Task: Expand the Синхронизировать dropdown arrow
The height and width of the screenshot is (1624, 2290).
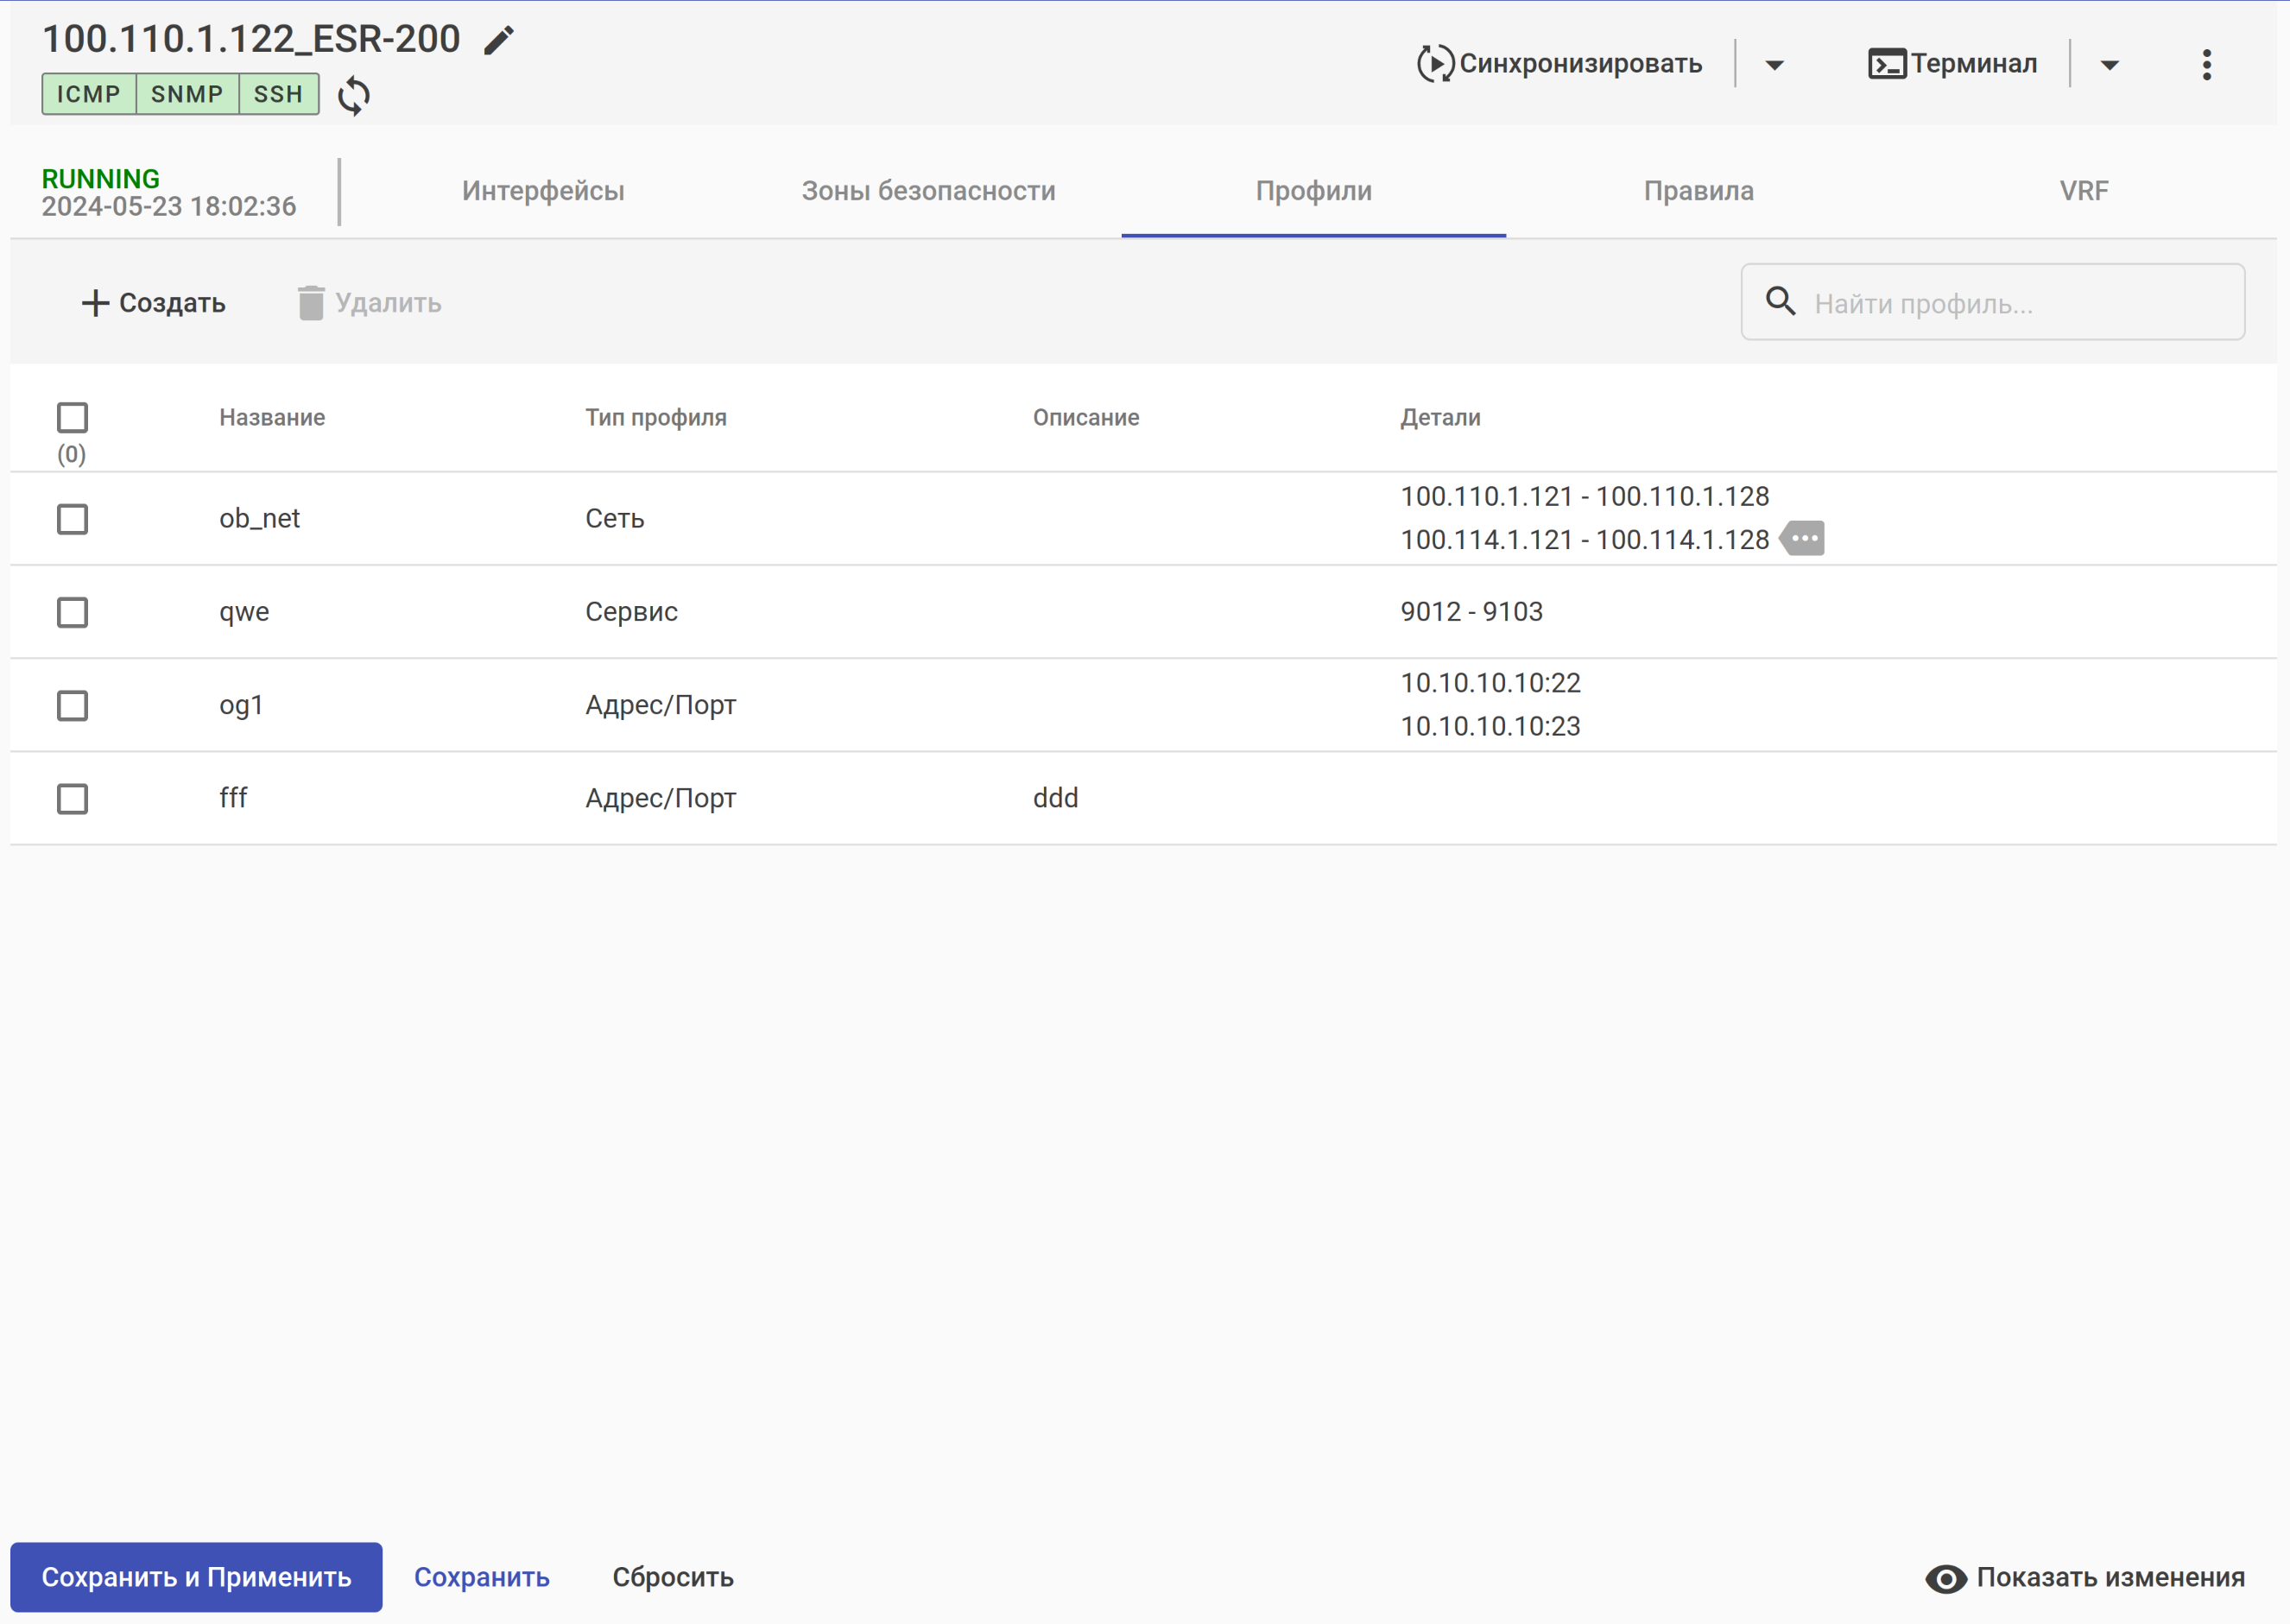Action: point(1774,65)
